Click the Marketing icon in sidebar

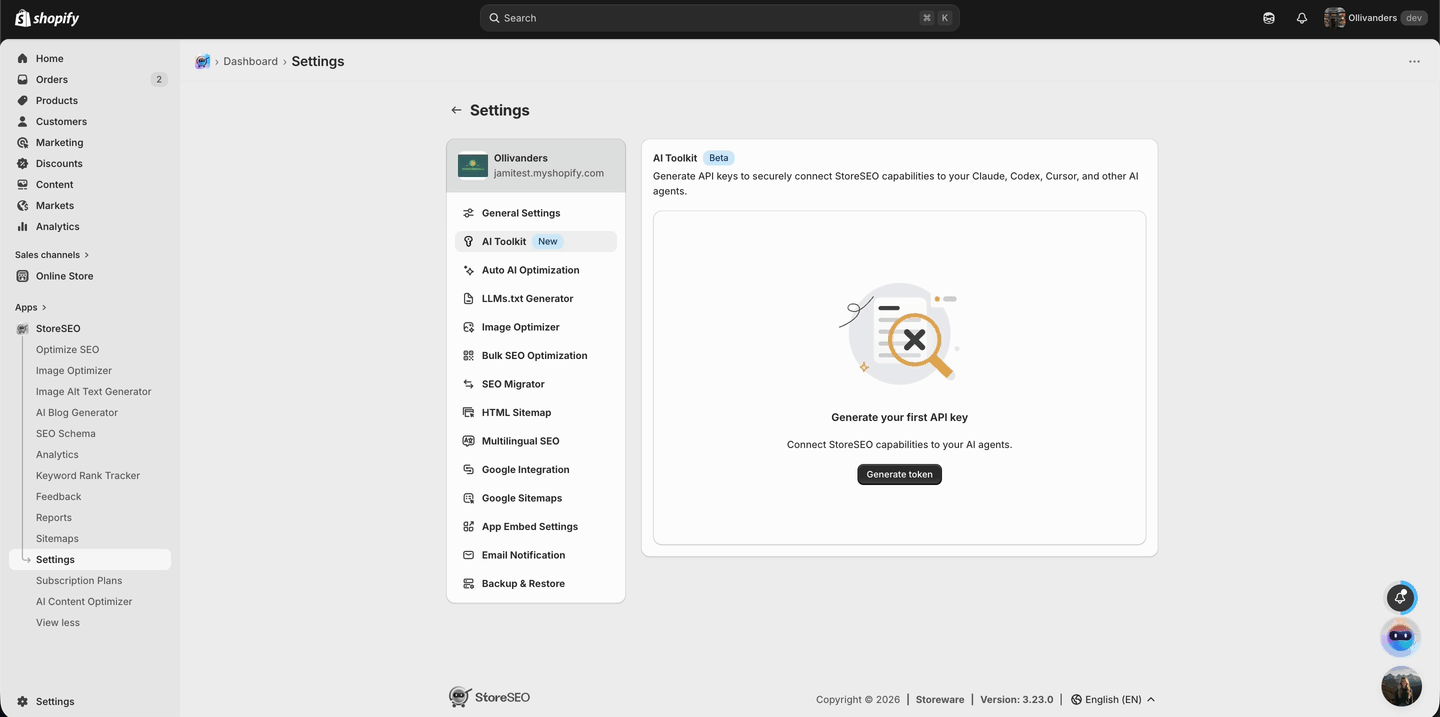[23, 142]
